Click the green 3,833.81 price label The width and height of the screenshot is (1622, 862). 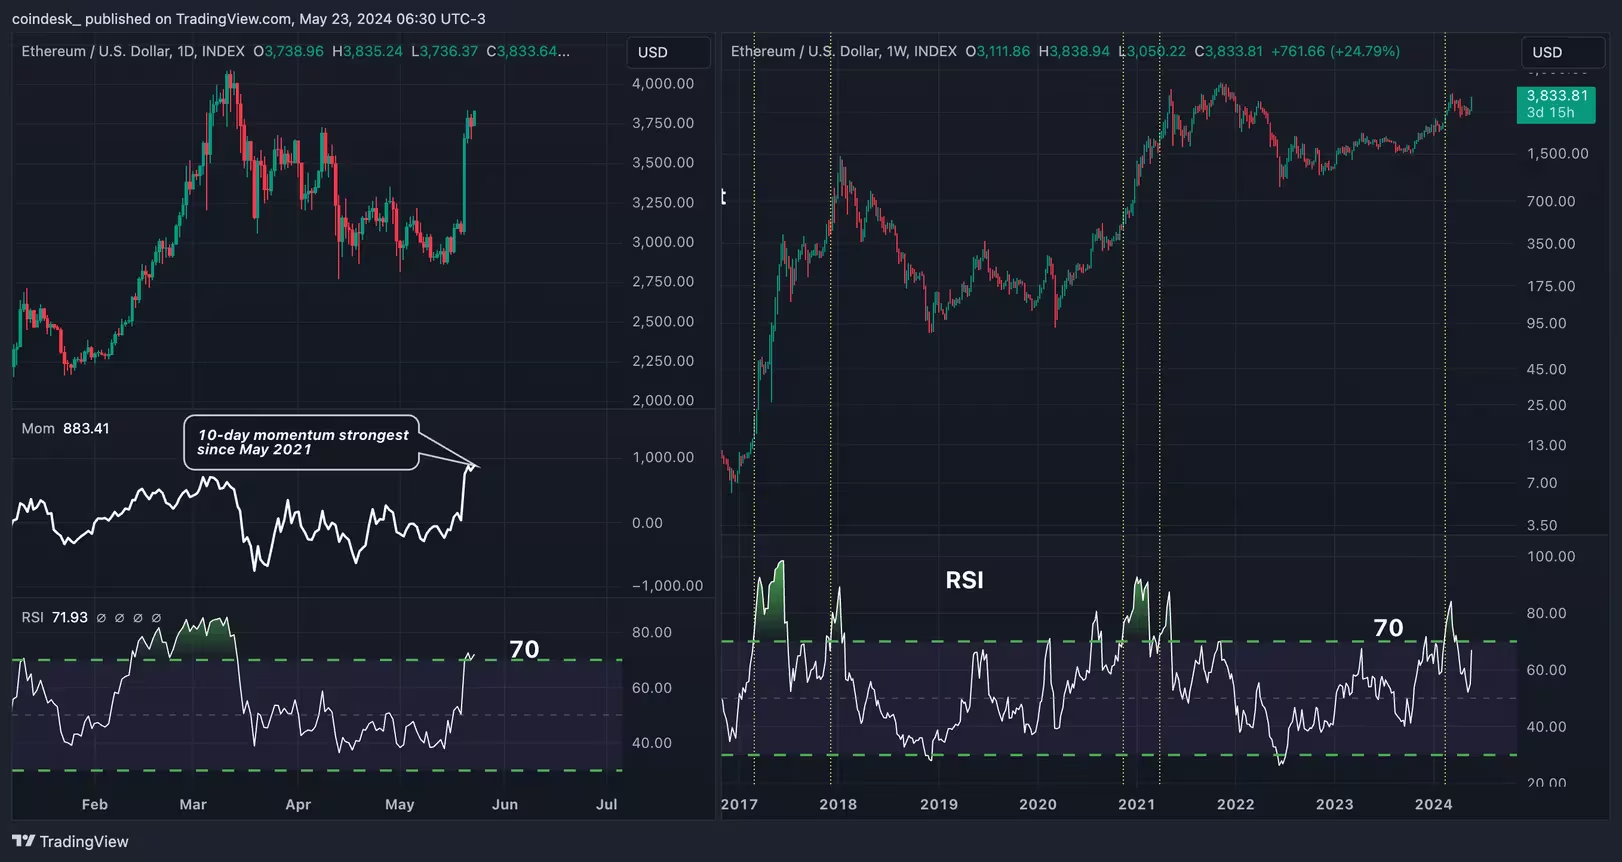click(x=1556, y=103)
